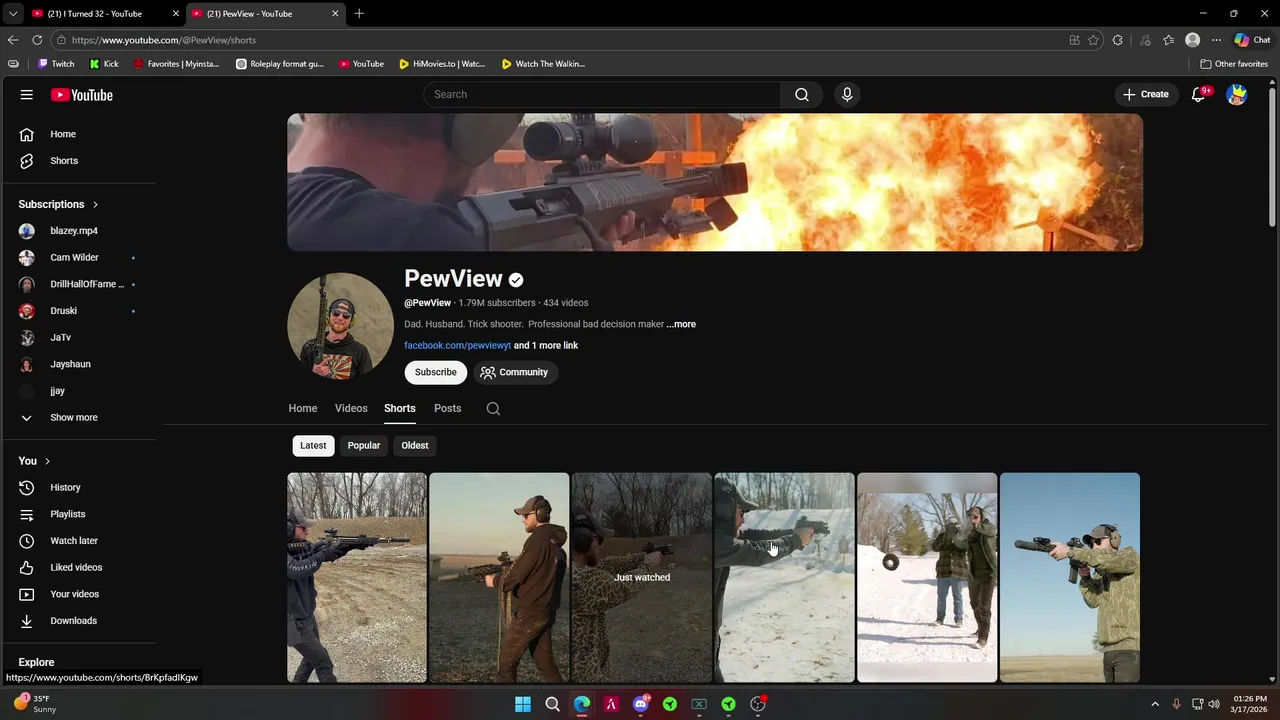This screenshot has width=1280, height=720.
Task: Open HiMovies.to bookmark
Action: [x=441, y=64]
